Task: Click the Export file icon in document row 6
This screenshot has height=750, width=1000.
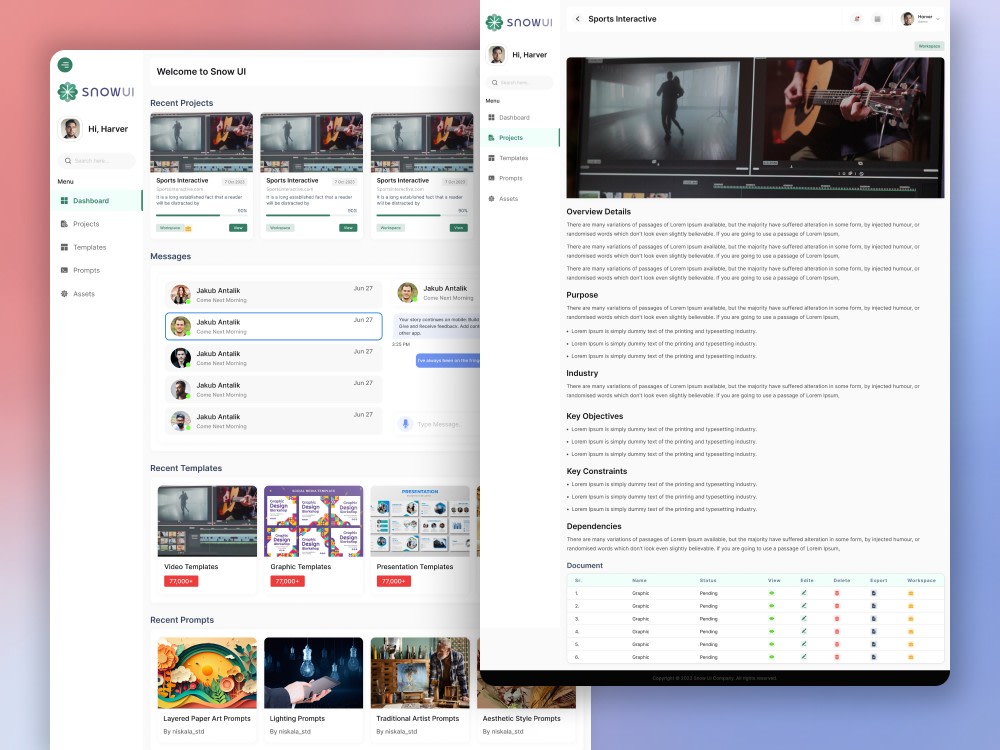Action: click(874, 657)
